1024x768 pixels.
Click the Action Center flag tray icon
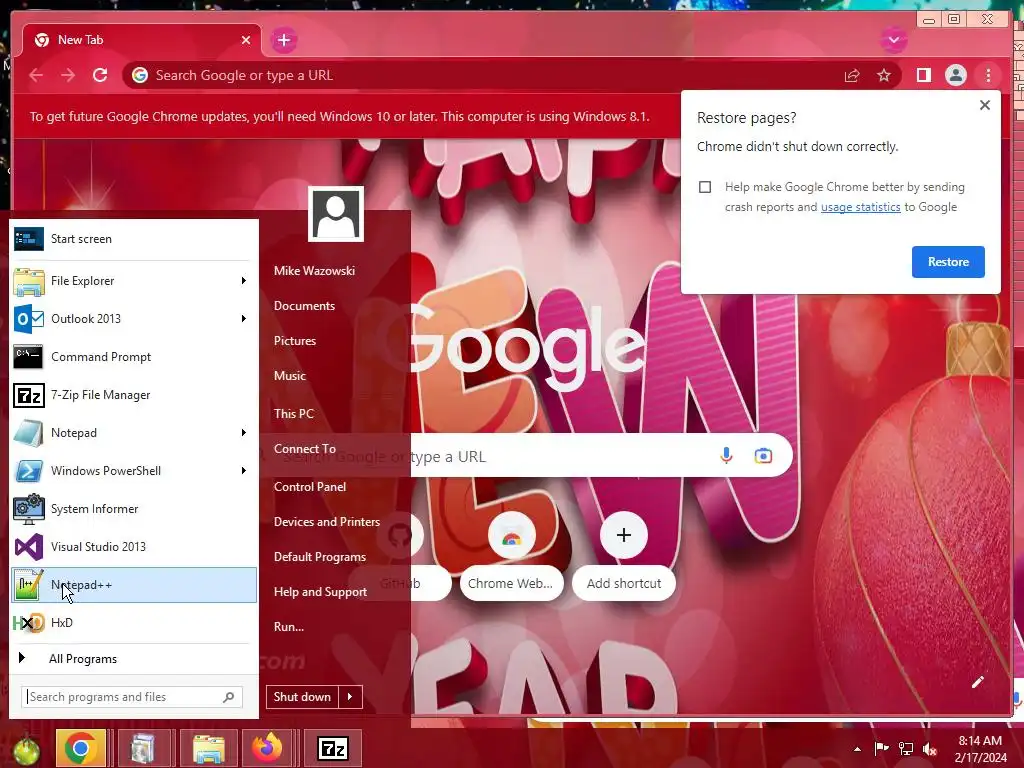tap(881, 749)
